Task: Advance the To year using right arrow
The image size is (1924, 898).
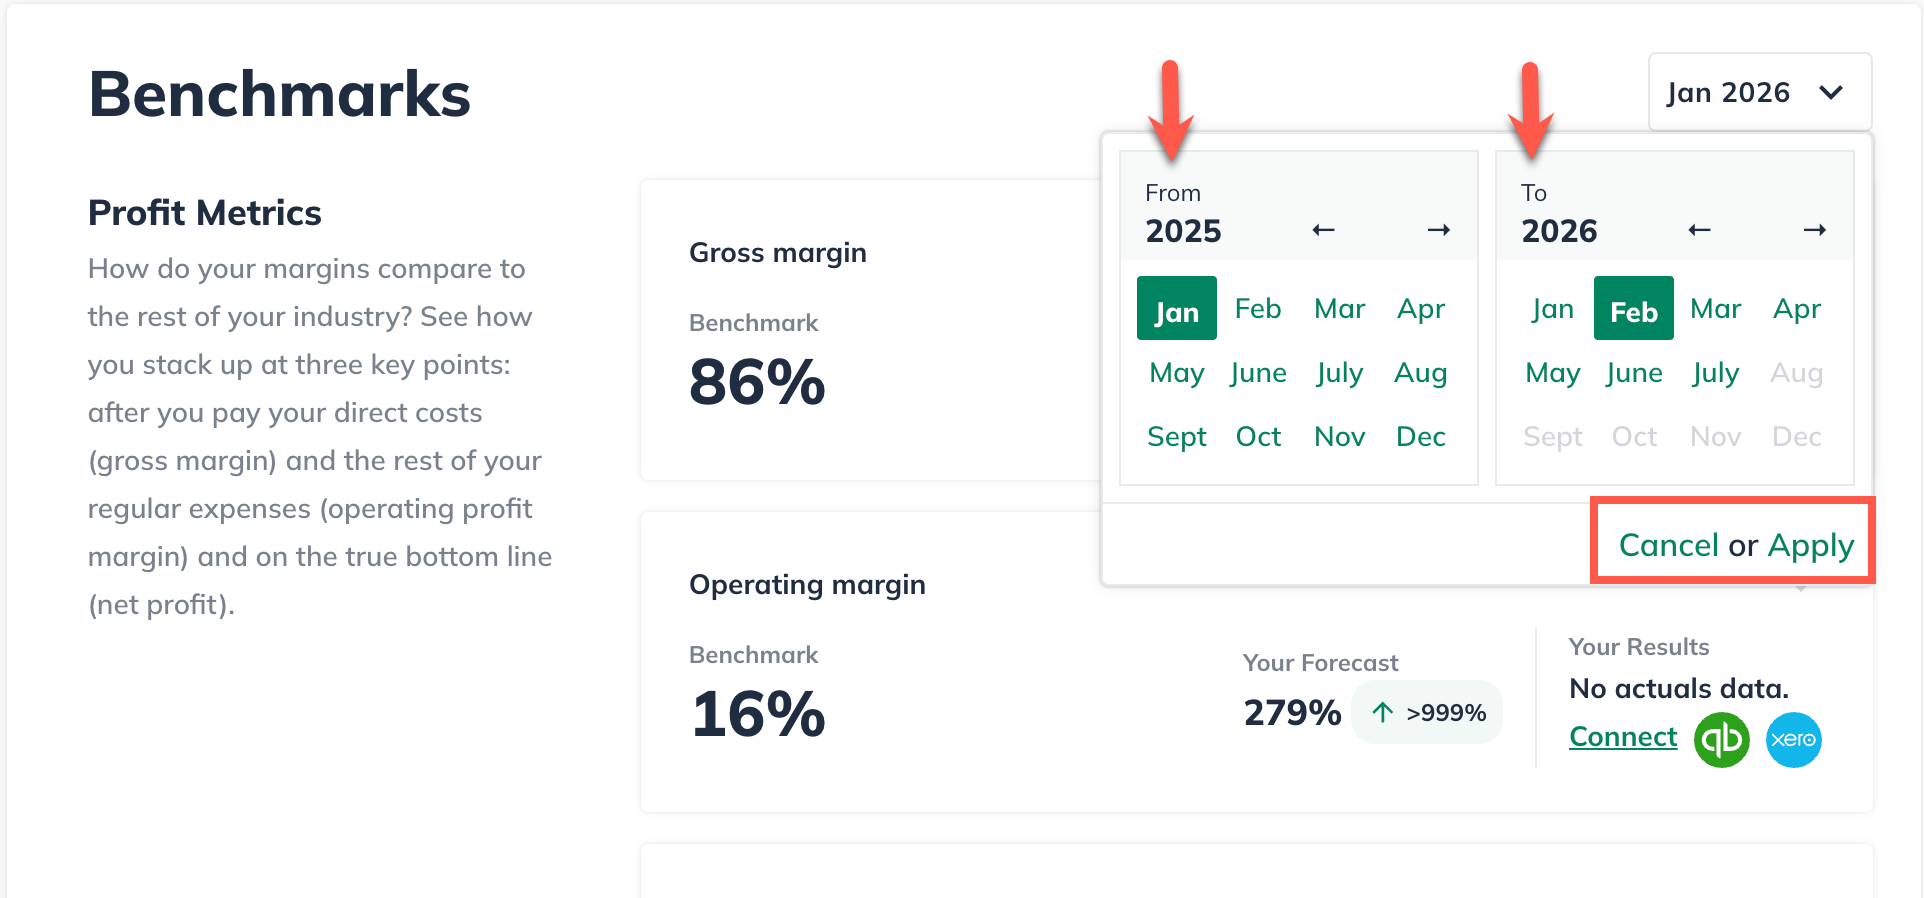Action: pyautogui.click(x=1815, y=230)
